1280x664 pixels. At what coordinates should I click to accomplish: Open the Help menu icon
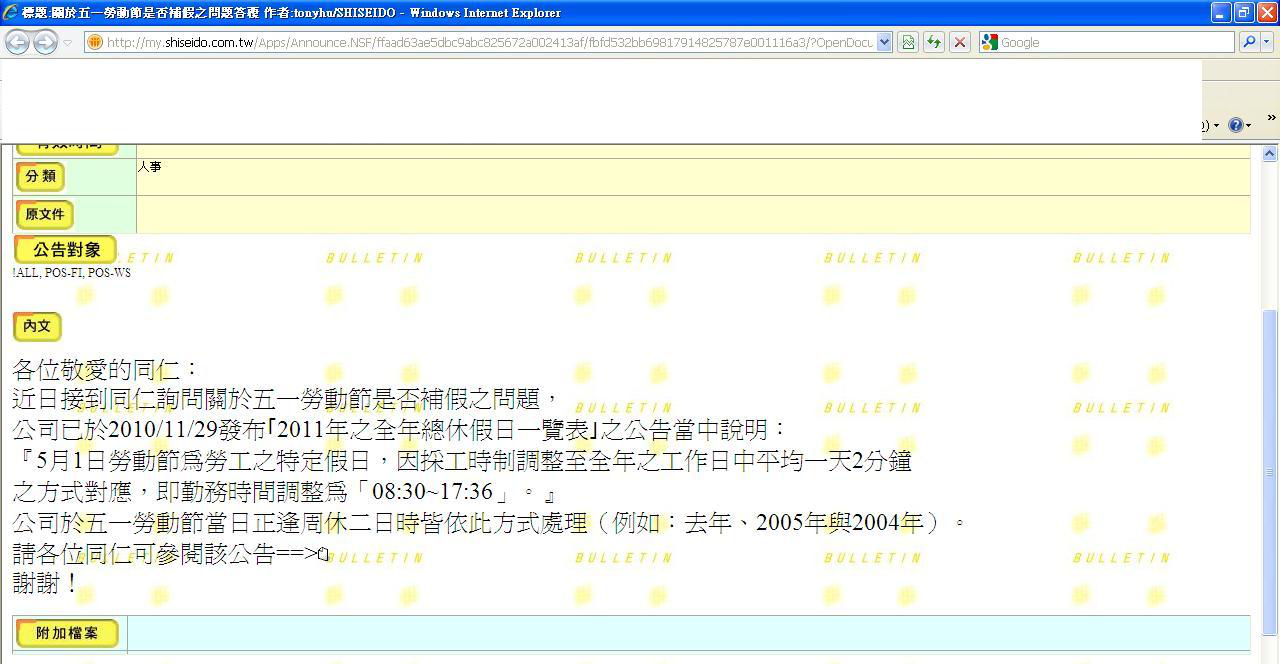point(1235,125)
